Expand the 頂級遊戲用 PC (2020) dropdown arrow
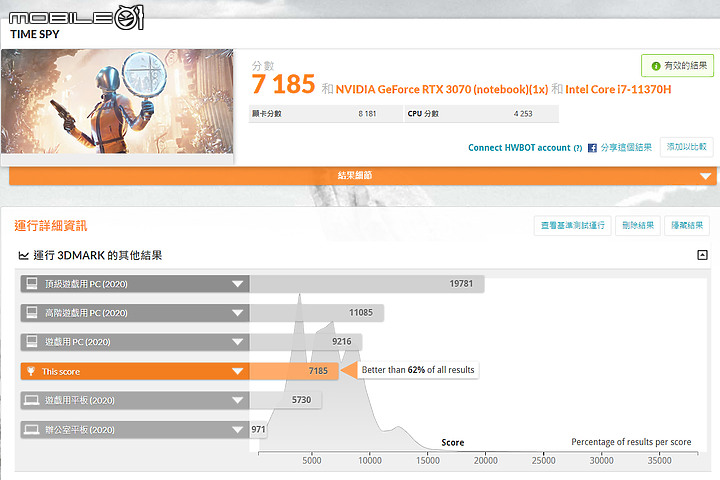This screenshot has width=720, height=480. coord(237,284)
